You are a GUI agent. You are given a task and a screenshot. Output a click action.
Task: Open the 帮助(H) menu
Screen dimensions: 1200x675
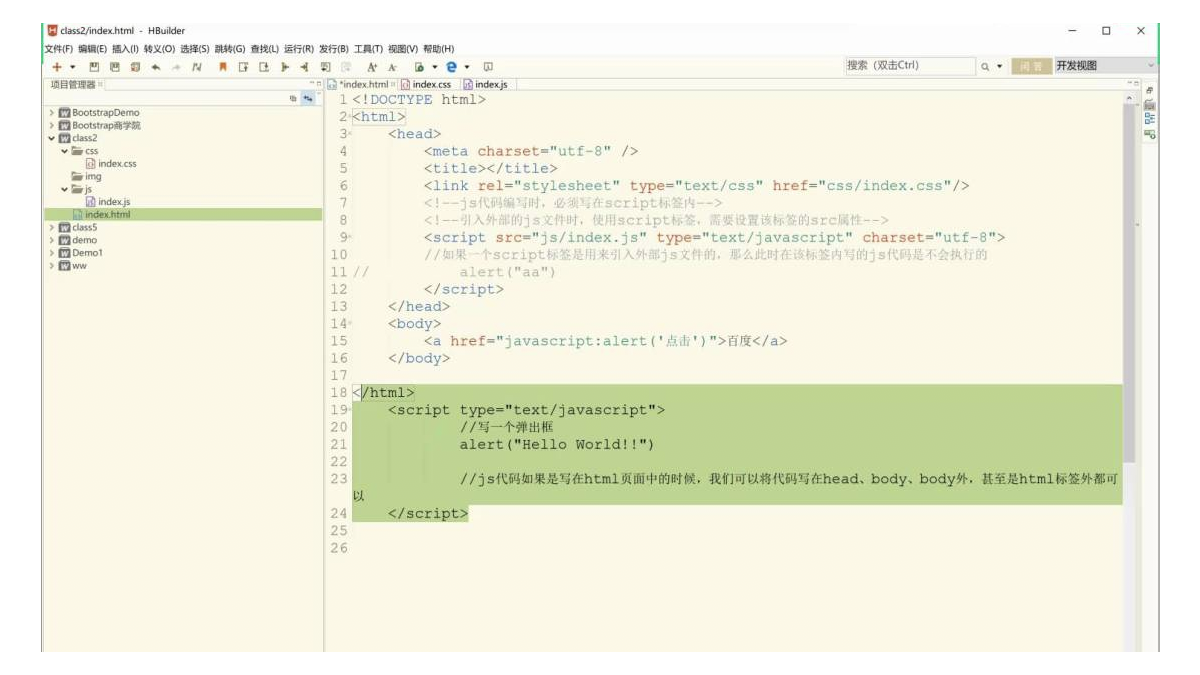point(439,48)
